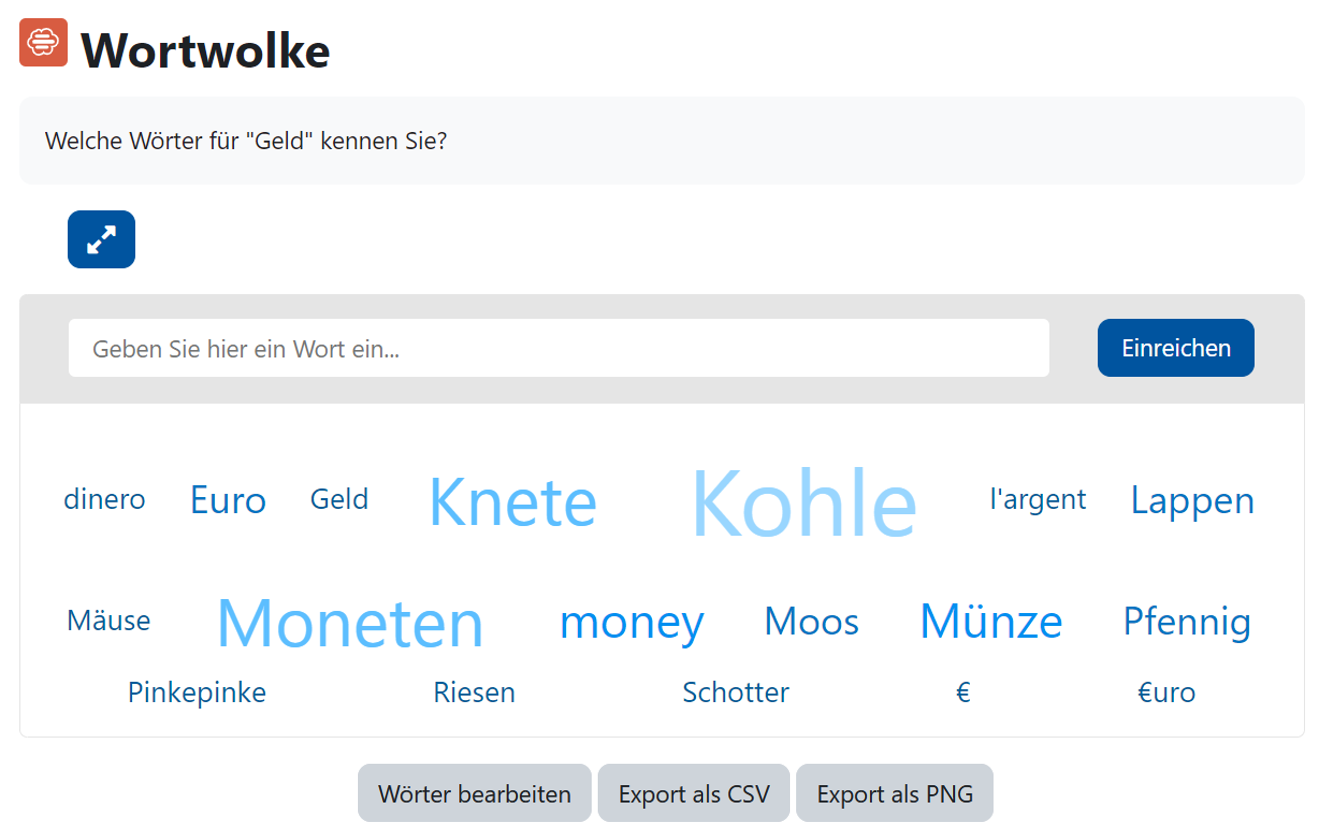The height and width of the screenshot is (831, 1319).
Task: Click the word Pinkepinke
Action: (197, 692)
